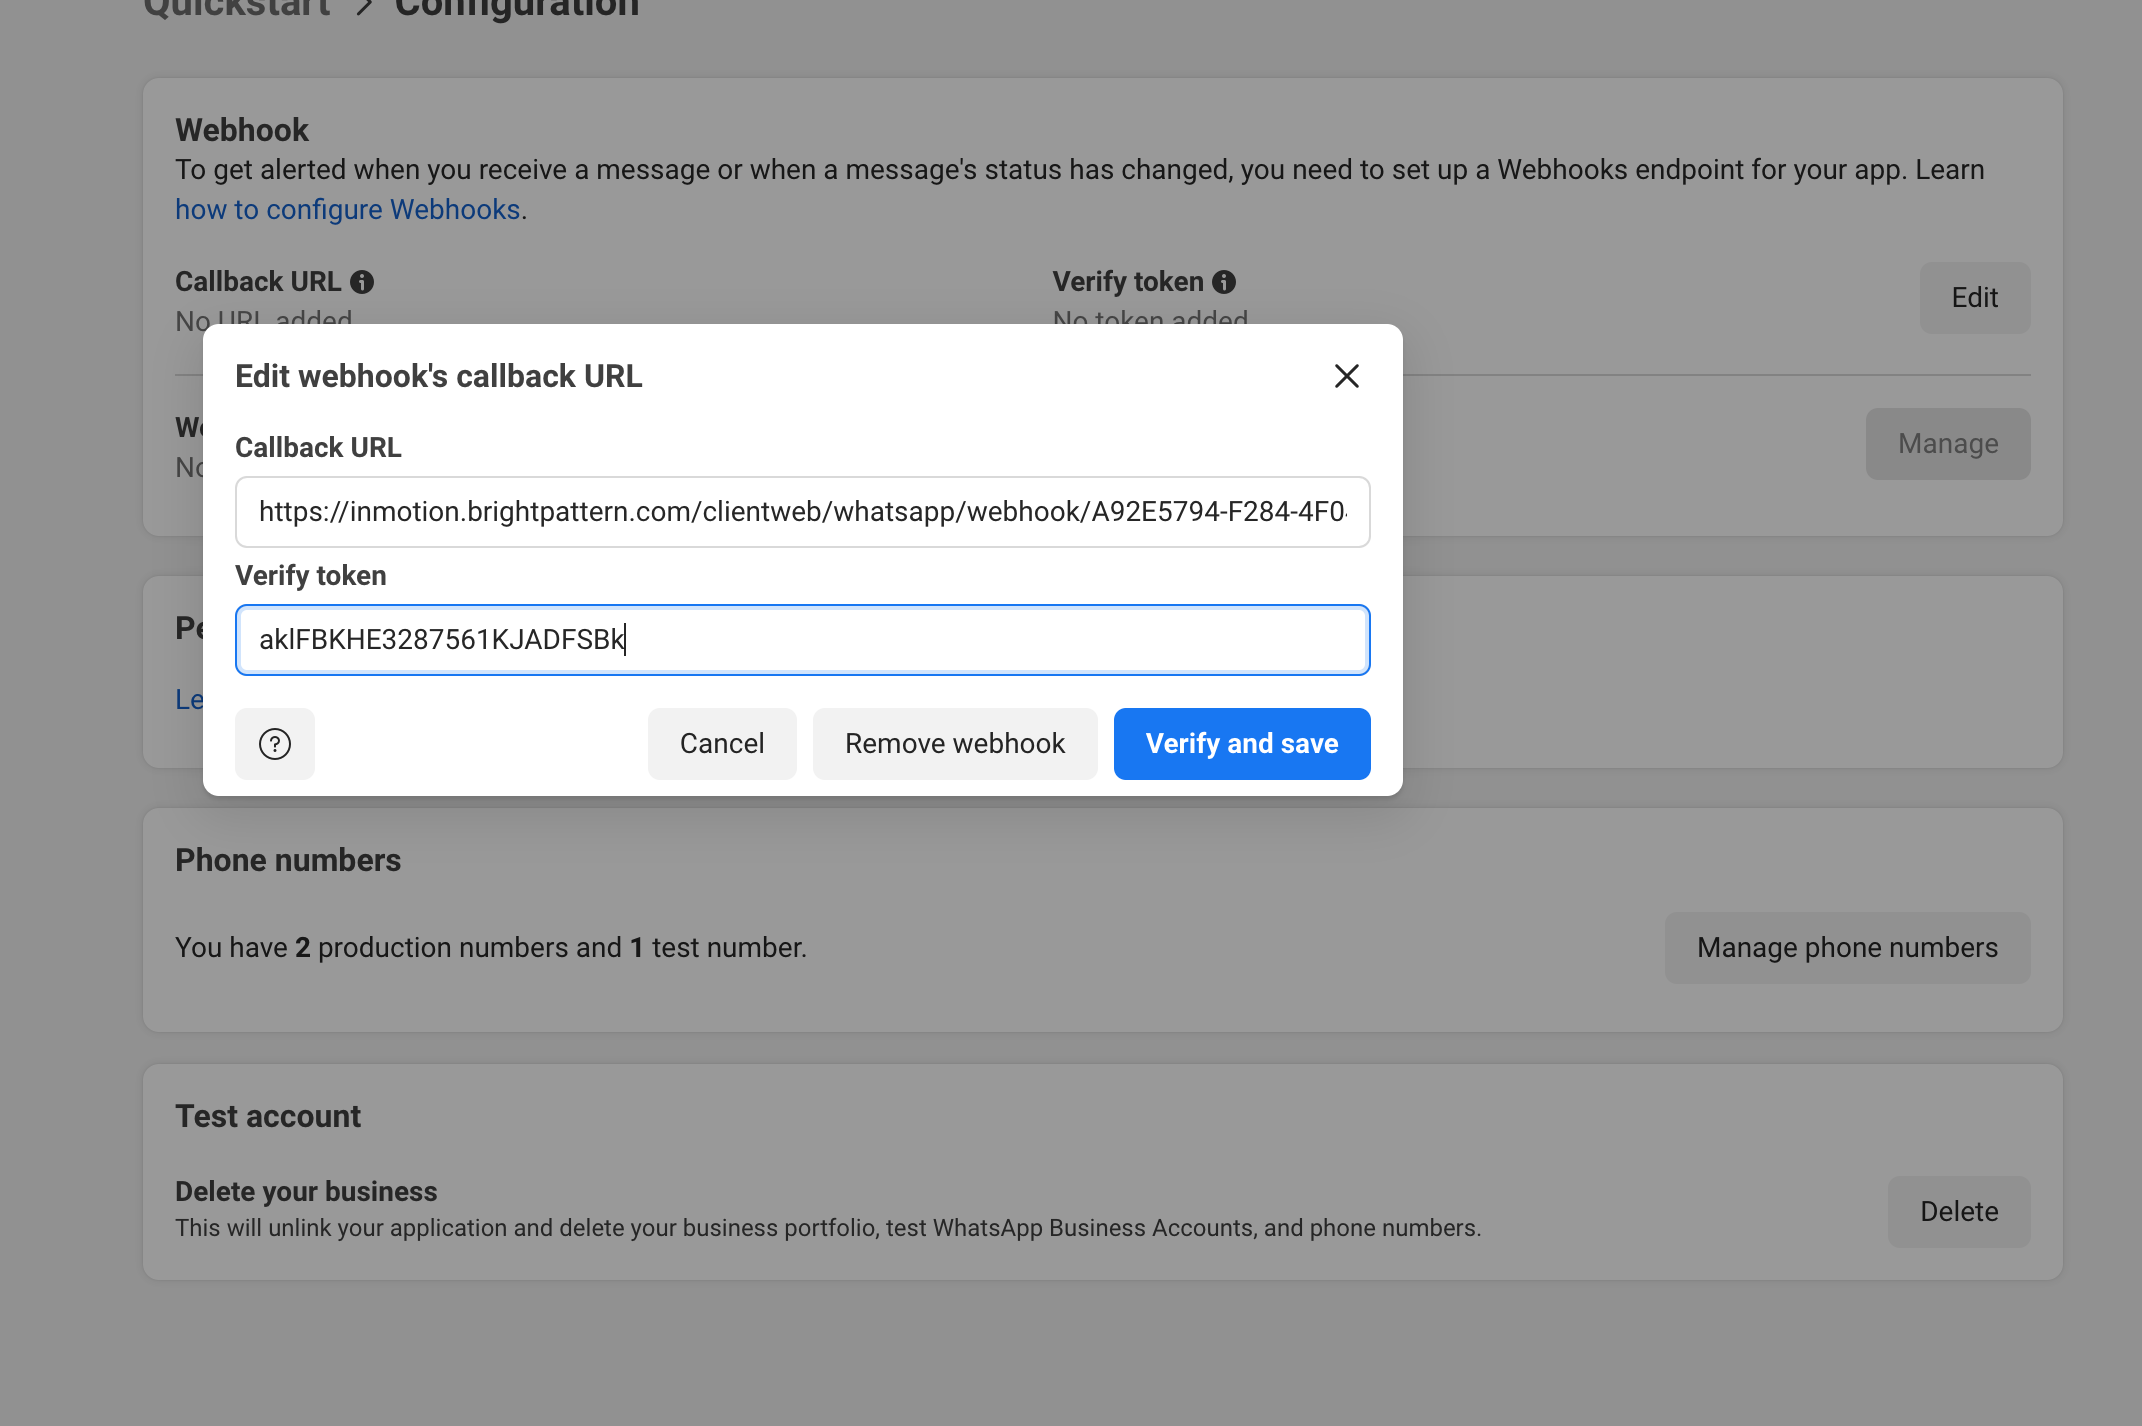This screenshot has height=1426, width=2142.
Task: Close the Edit webhook's callback URL dialog
Action: point(1347,376)
